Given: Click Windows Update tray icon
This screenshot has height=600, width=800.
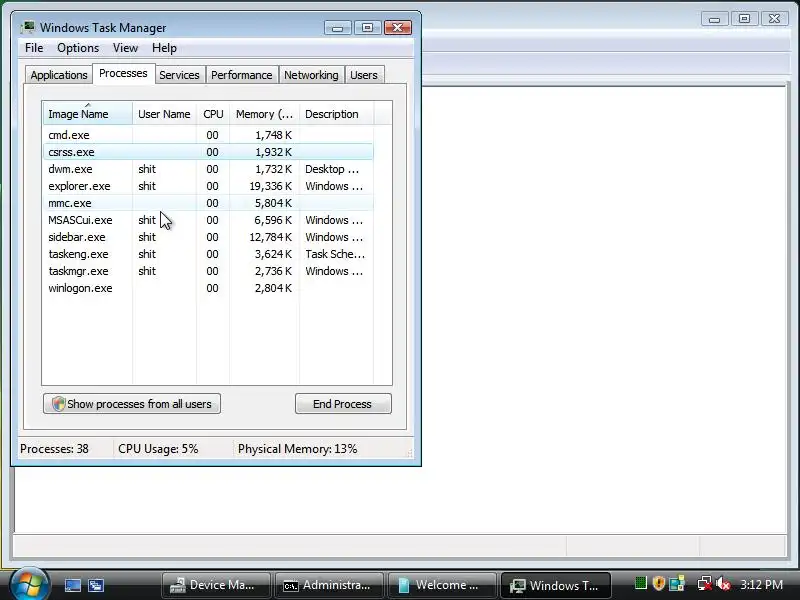Looking at the screenshot, I should point(677,583).
